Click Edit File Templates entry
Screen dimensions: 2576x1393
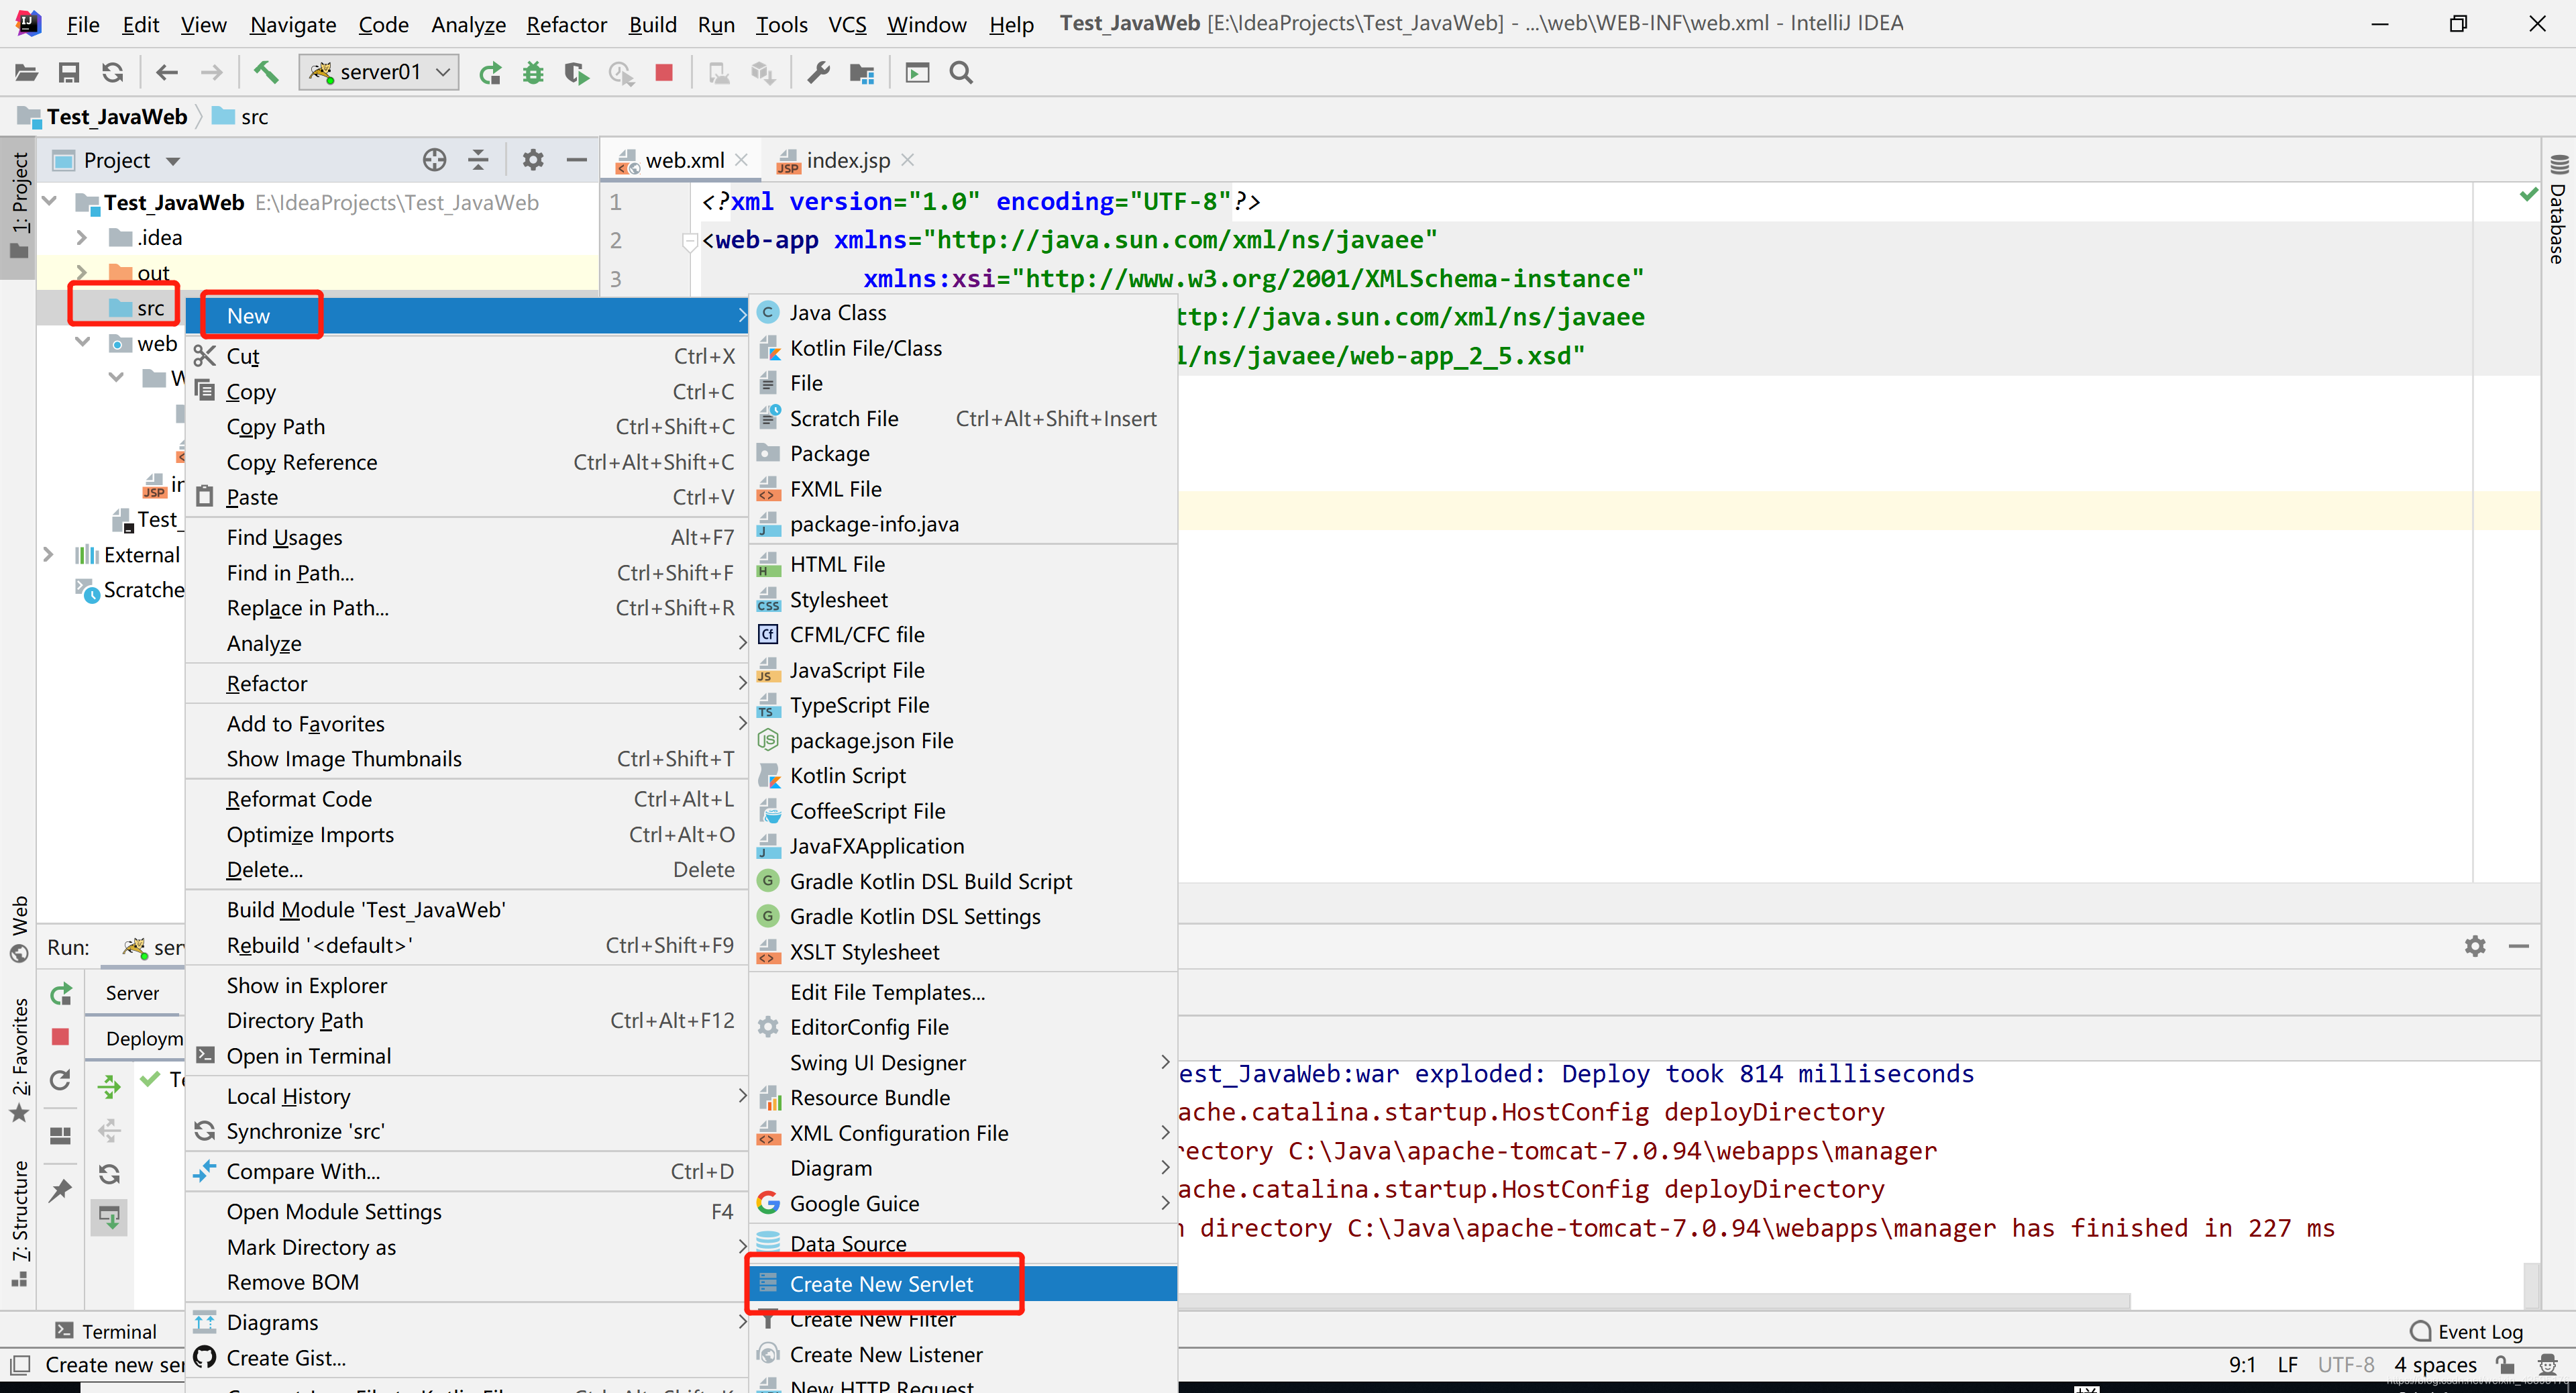(963, 992)
